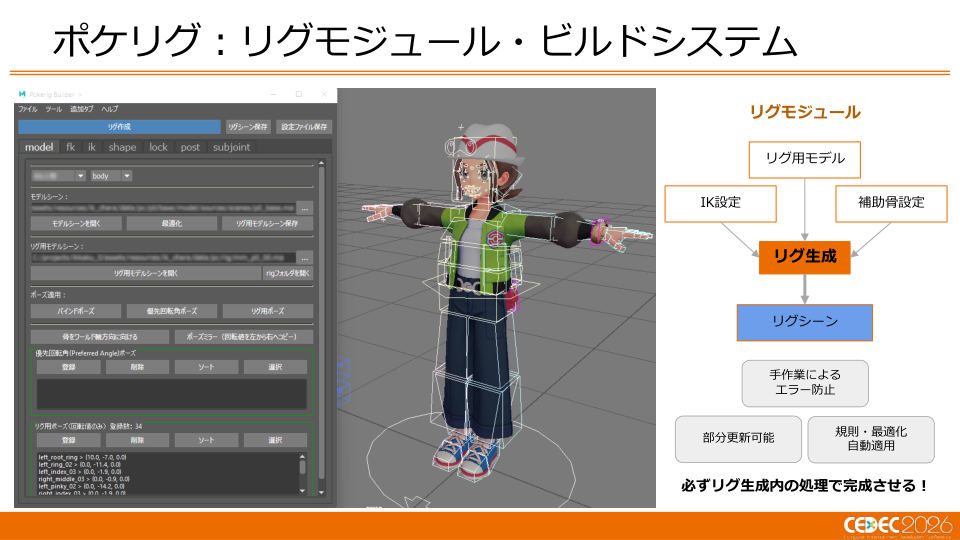Click the Maya logo in the Pokerig Builder title bar
960x540 pixels.
tap(22, 94)
